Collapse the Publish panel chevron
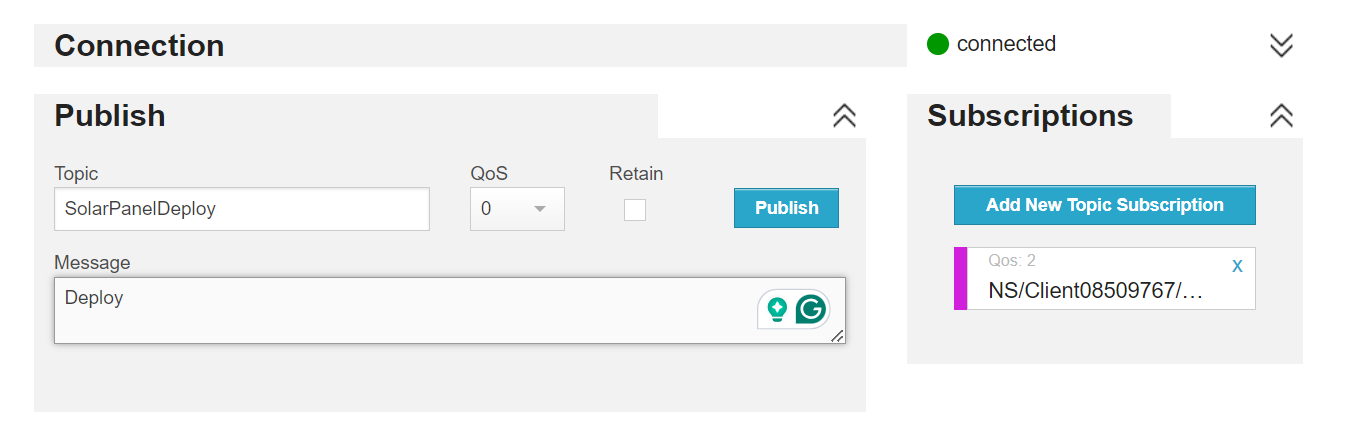Image resolution: width=1360 pixels, height=426 pixels. (844, 116)
